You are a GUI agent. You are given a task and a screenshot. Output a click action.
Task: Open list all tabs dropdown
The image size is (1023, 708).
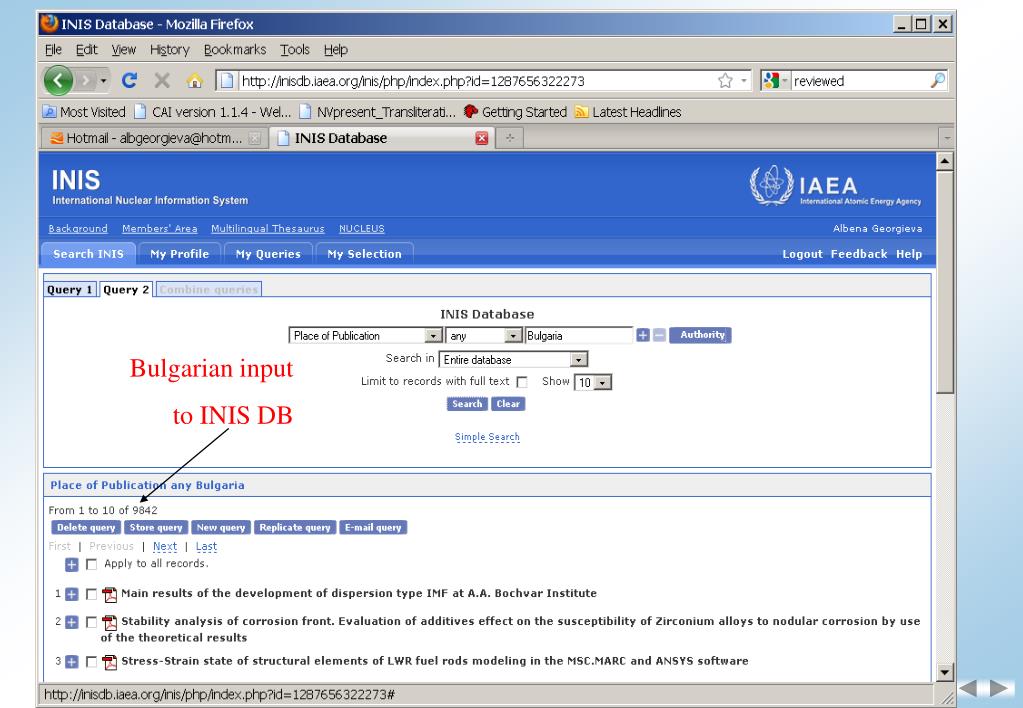[x=946, y=138]
